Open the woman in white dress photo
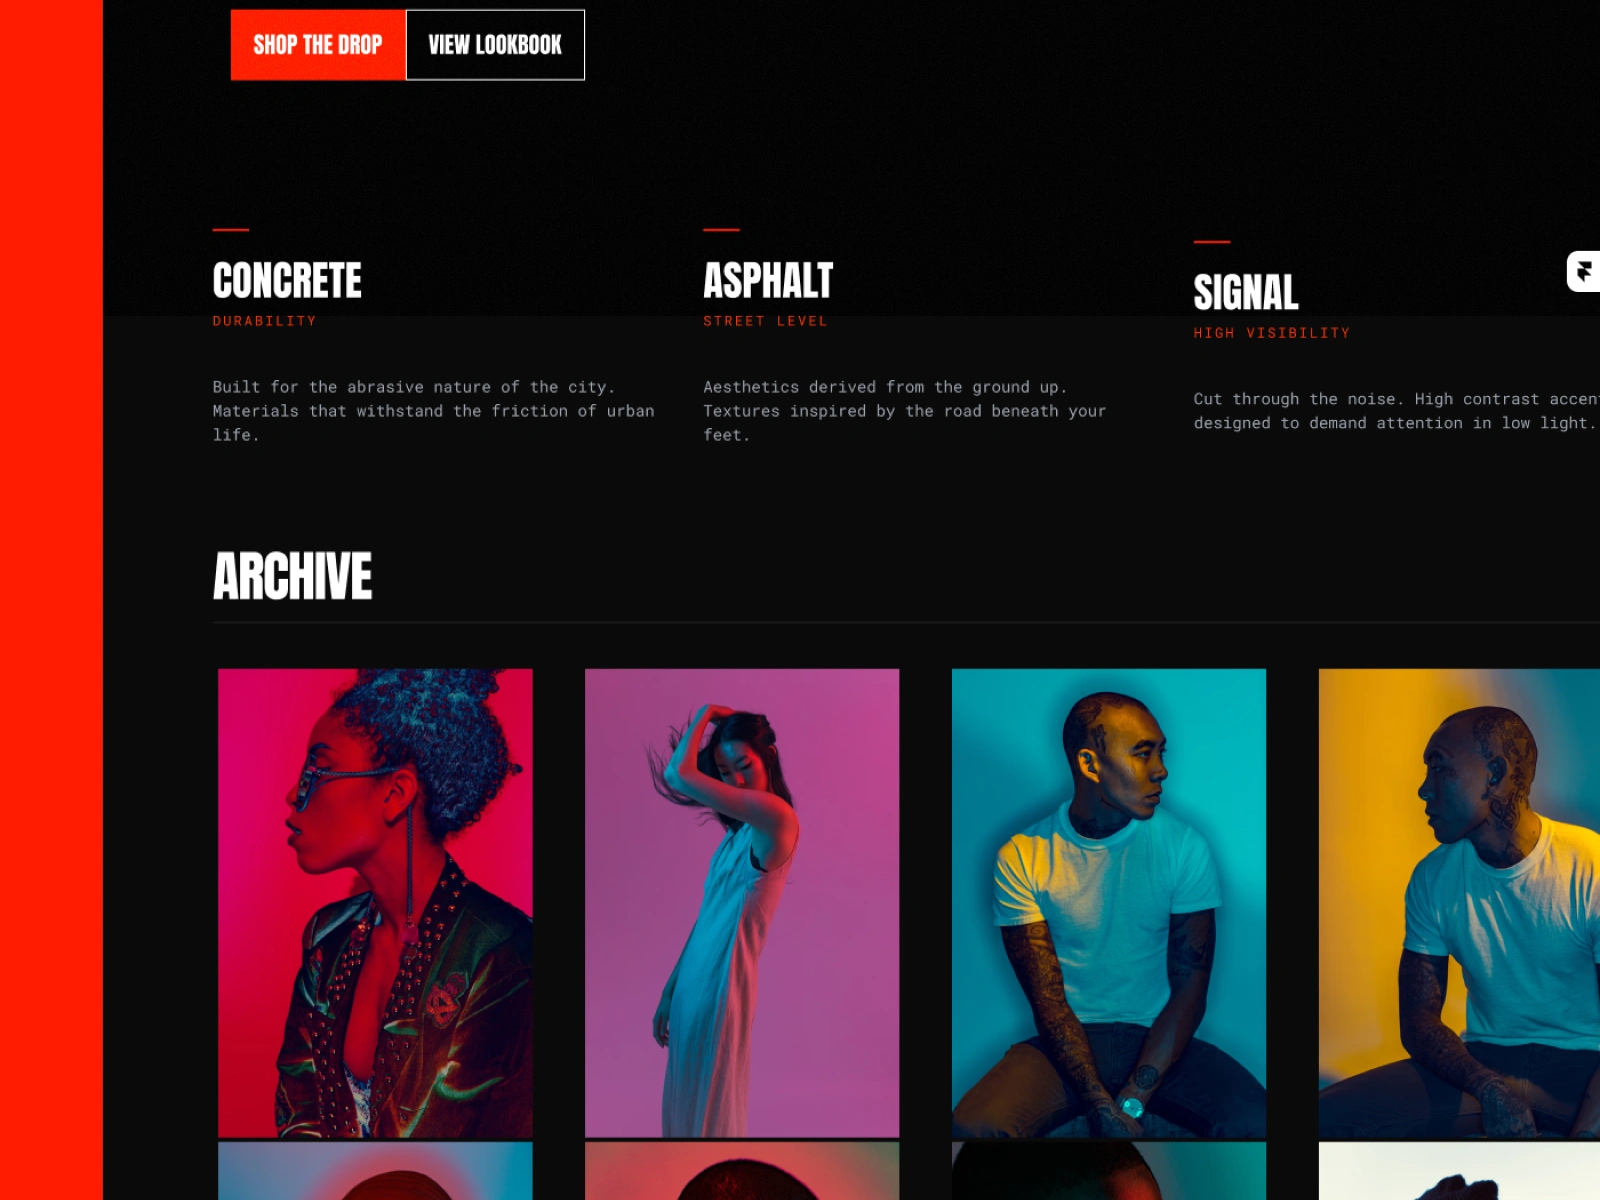 pyautogui.click(x=742, y=903)
